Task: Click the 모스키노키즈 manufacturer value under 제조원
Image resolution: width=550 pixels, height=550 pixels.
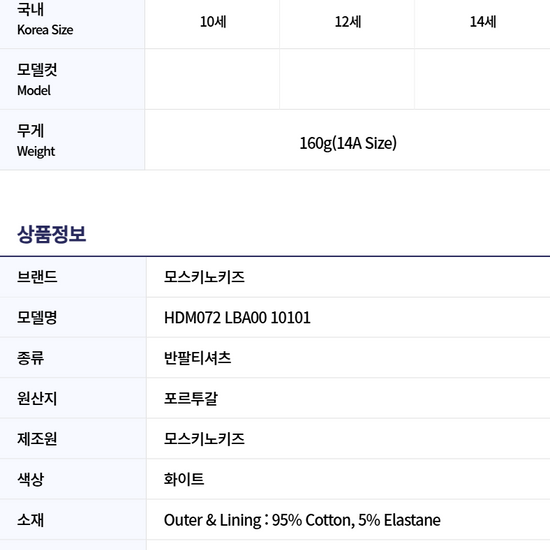Action: coord(204,439)
